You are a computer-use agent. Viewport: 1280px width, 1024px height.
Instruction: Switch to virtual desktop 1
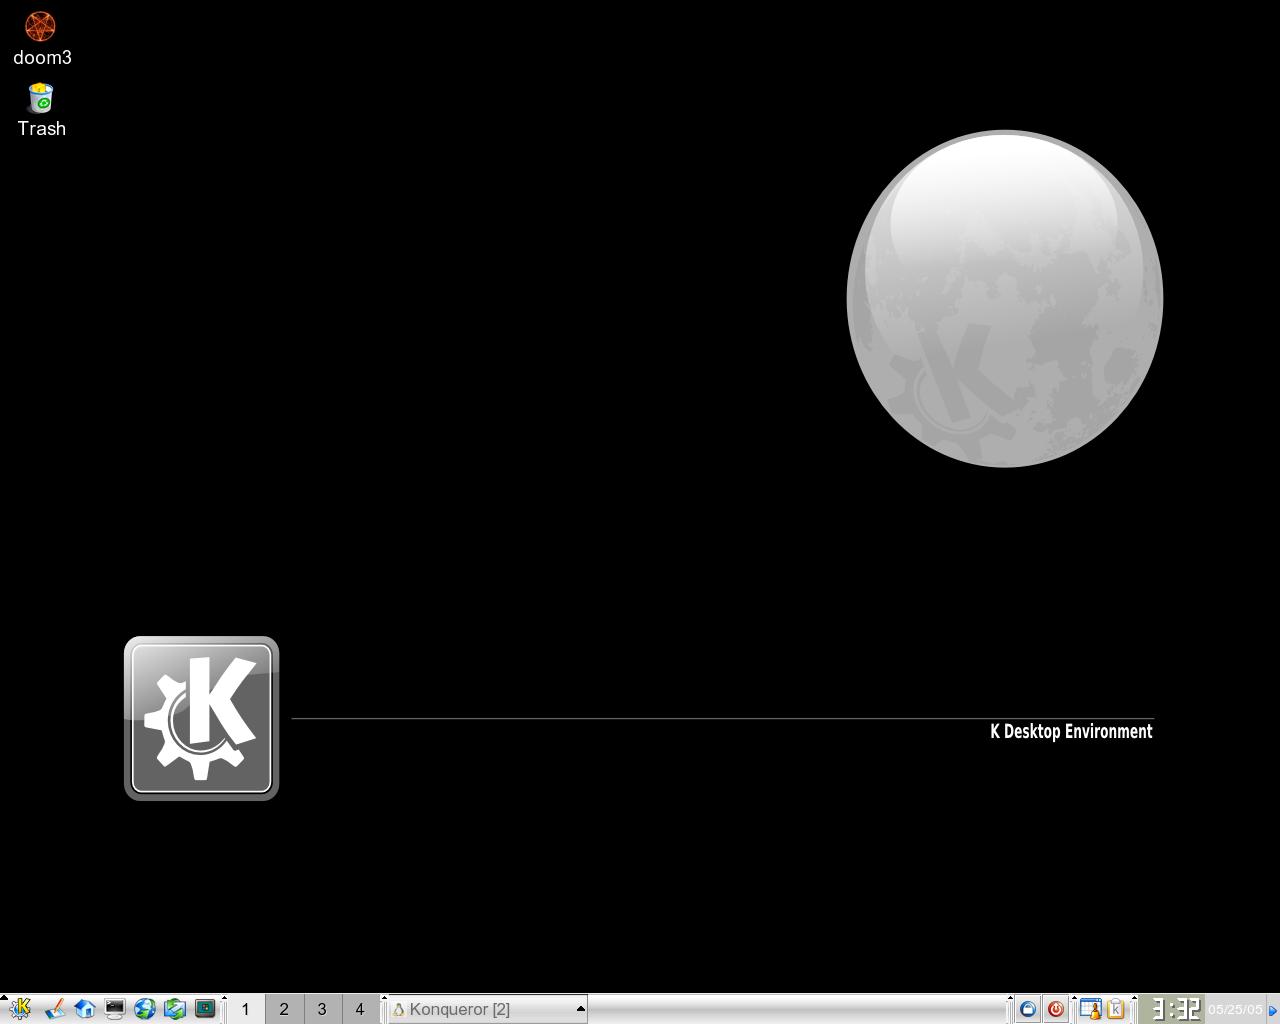[x=246, y=1009]
